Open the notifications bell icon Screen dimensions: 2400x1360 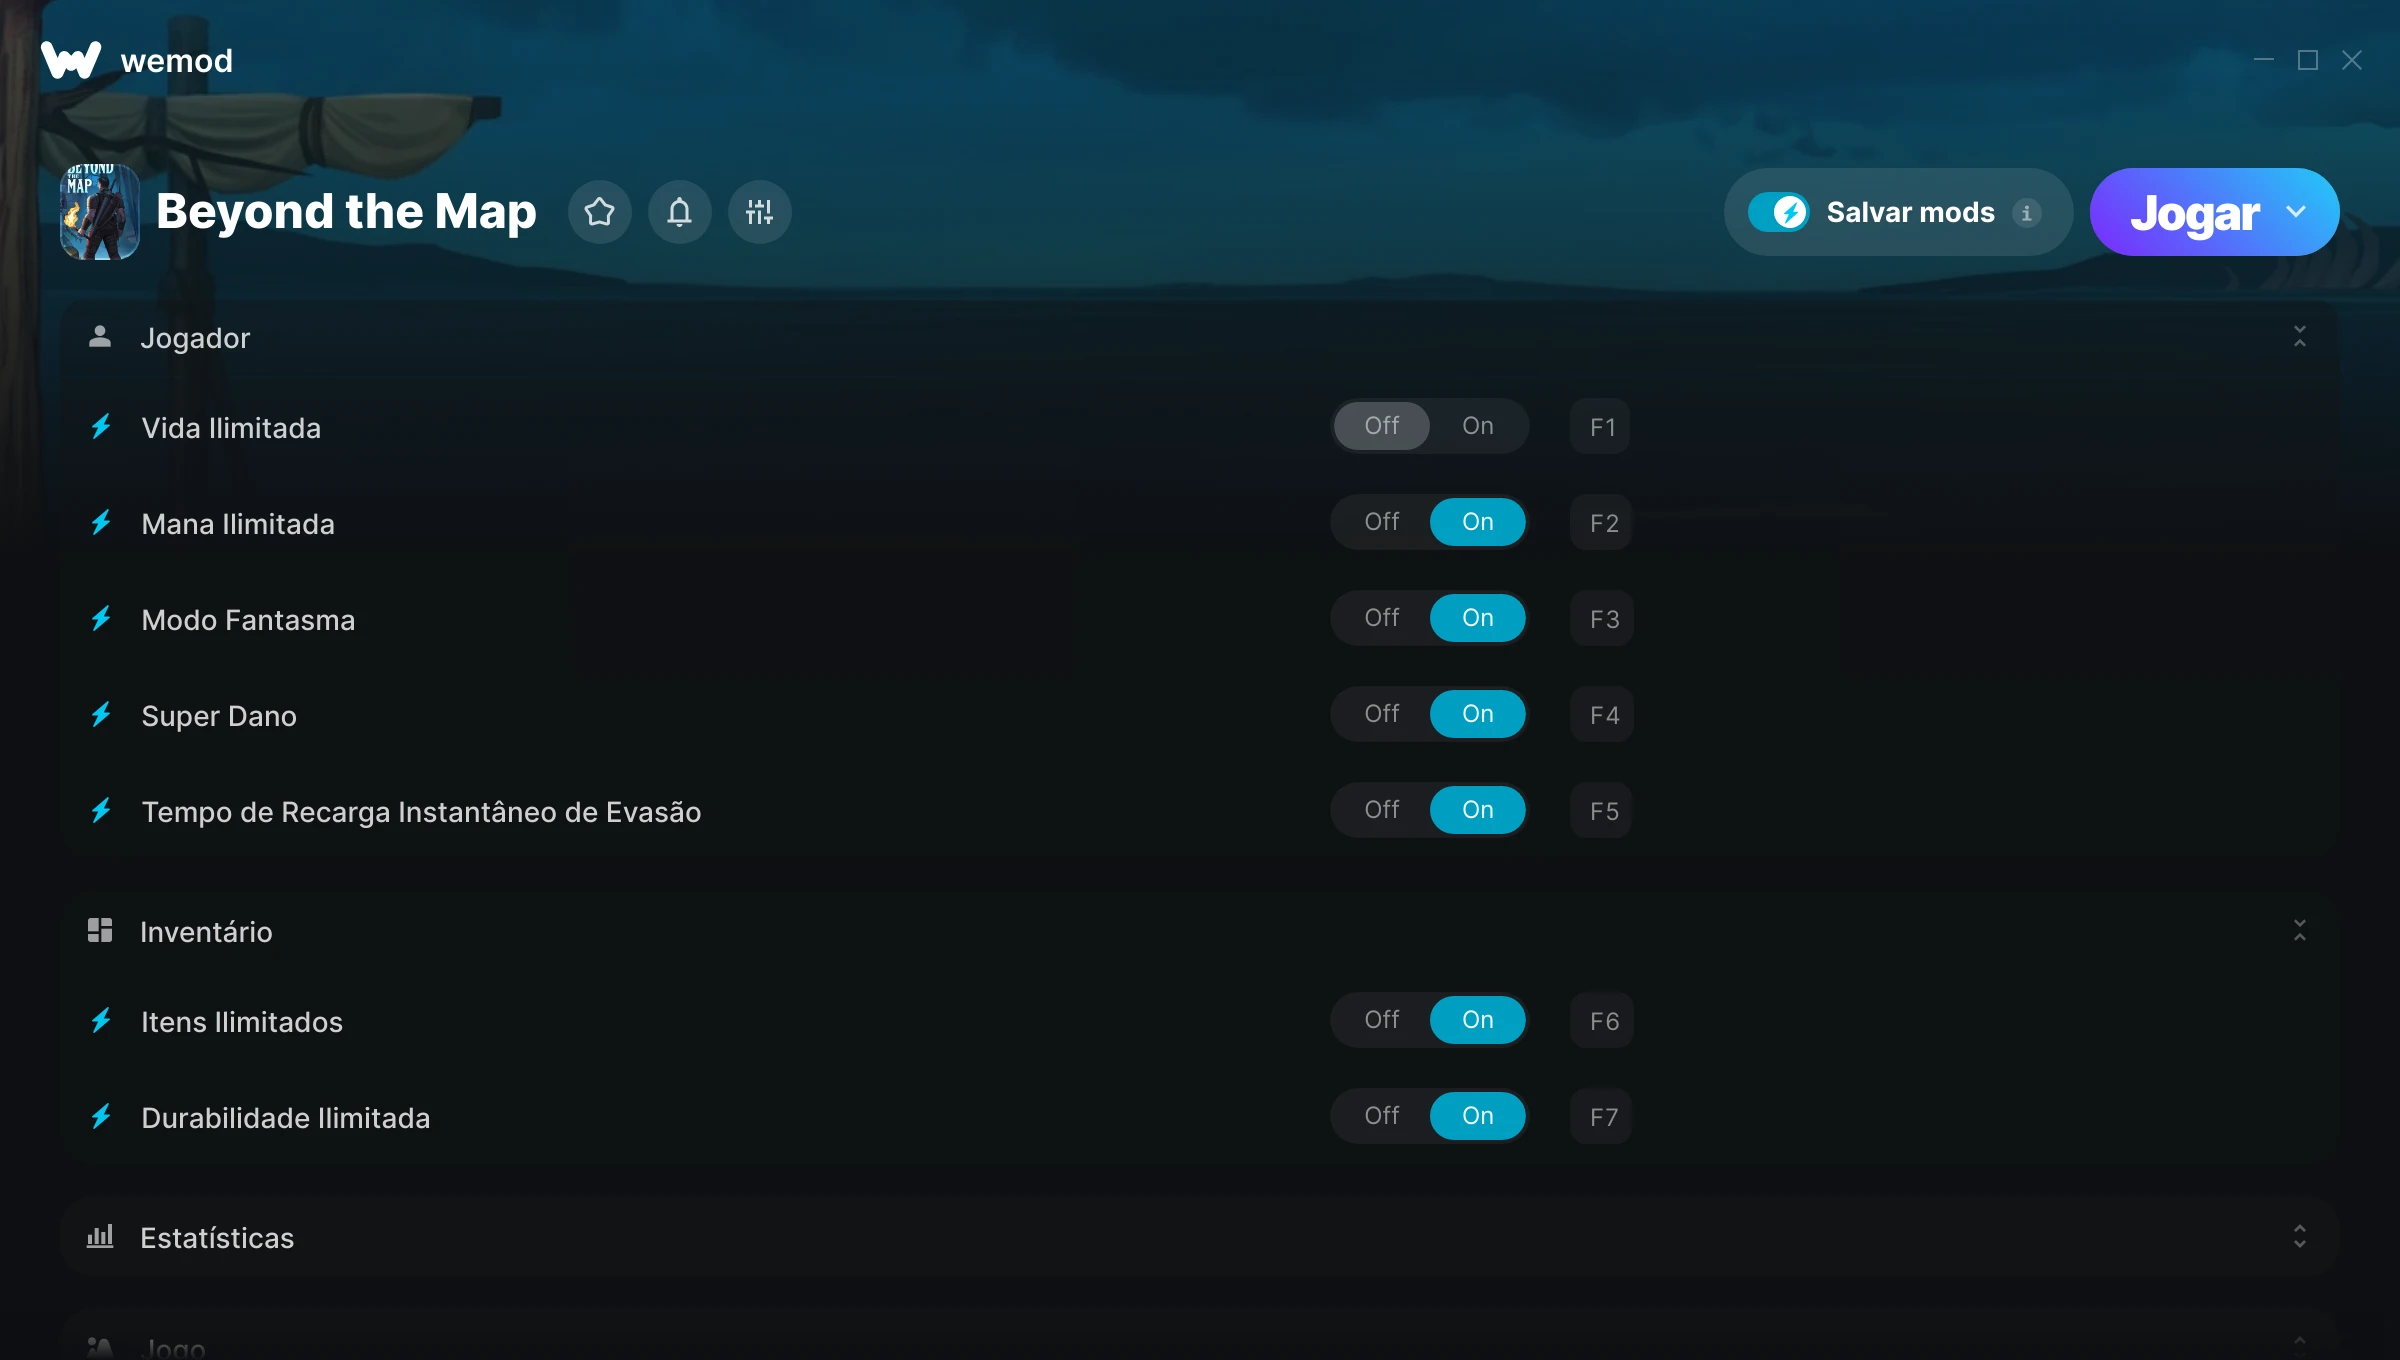click(680, 212)
